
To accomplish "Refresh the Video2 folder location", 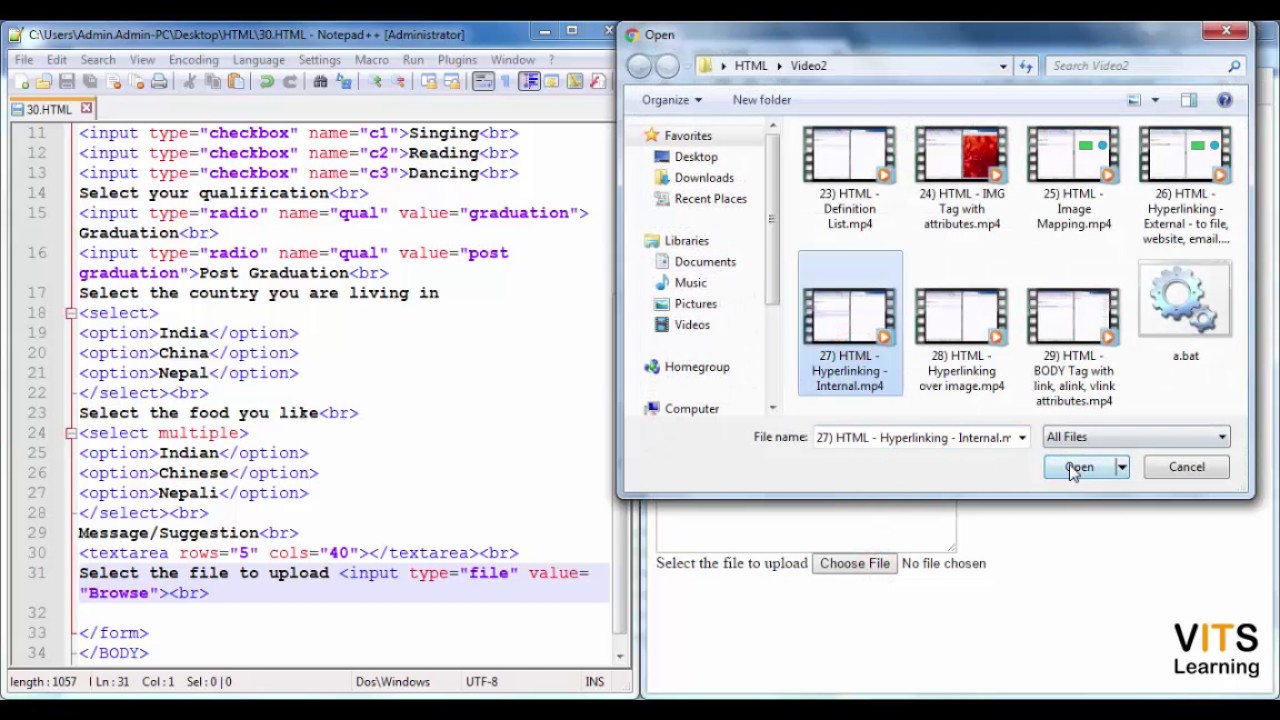I will [x=1025, y=66].
